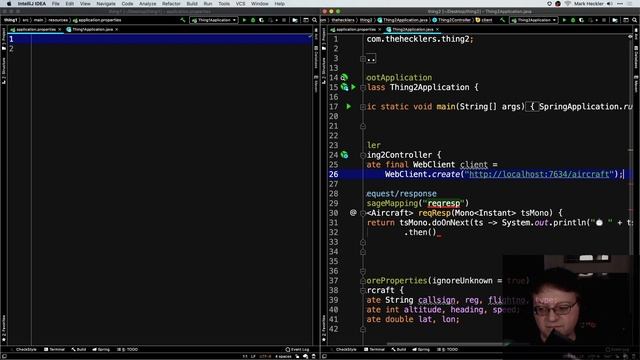Image resolution: width=640 pixels, height=360 pixels.
Task: Run Thing2Application from the right window toolbar
Action: click(564, 20)
